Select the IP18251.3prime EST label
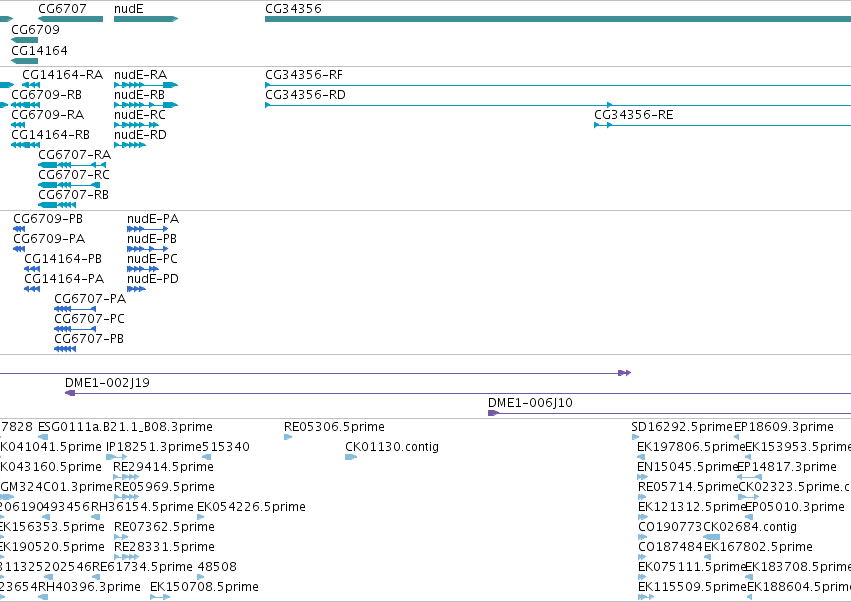Viewport: 851px width, 602px height. click(x=154, y=447)
